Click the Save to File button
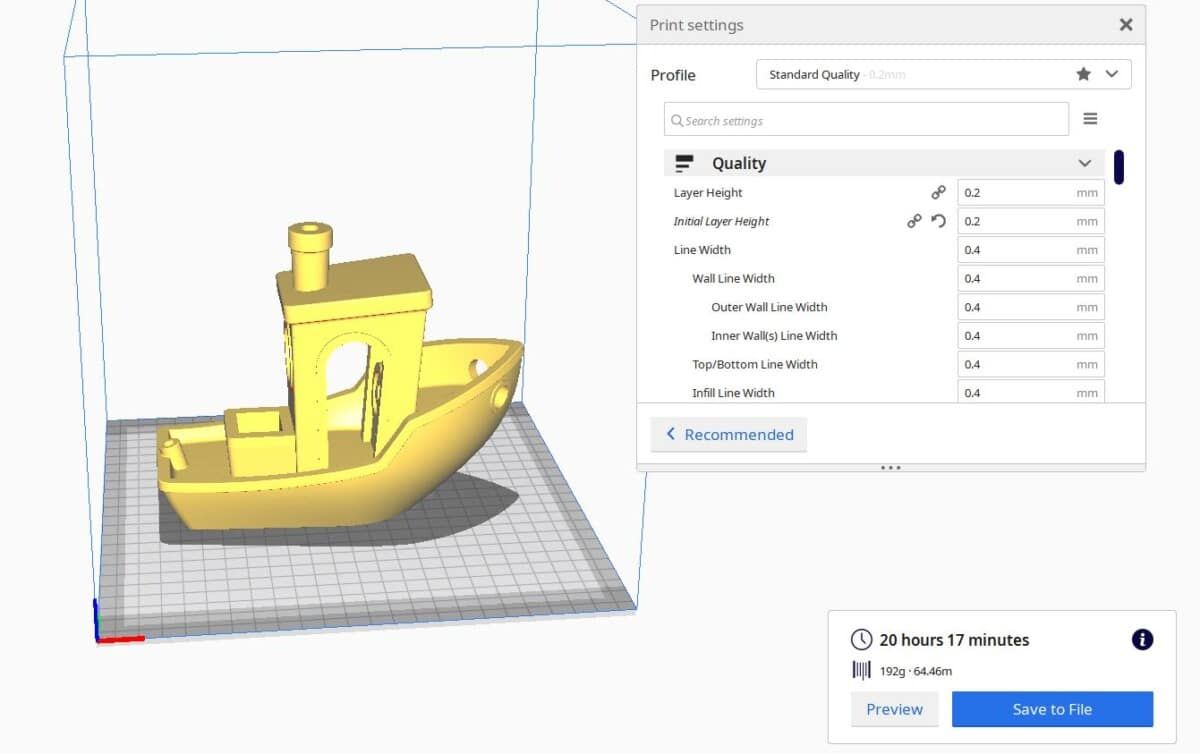The height and width of the screenshot is (754, 1200). coord(1052,709)
